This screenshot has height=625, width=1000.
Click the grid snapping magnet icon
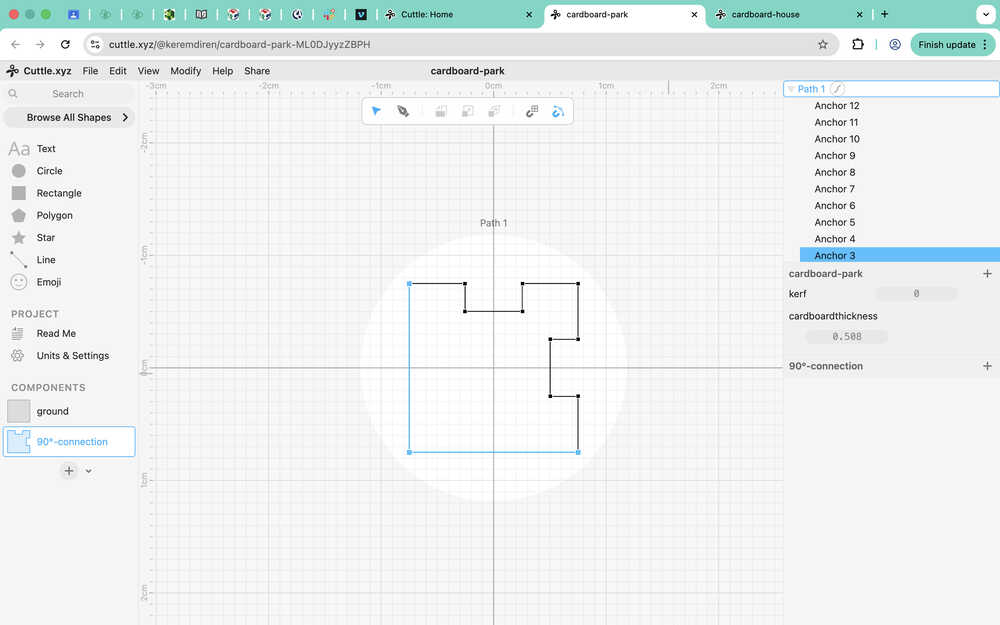[x=532, y=111]
